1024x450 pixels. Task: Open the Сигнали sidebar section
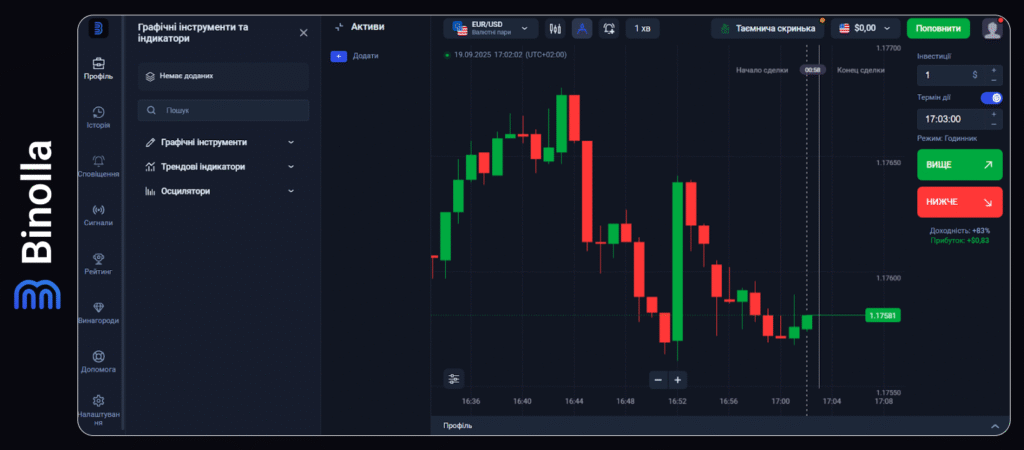point(99,216)
